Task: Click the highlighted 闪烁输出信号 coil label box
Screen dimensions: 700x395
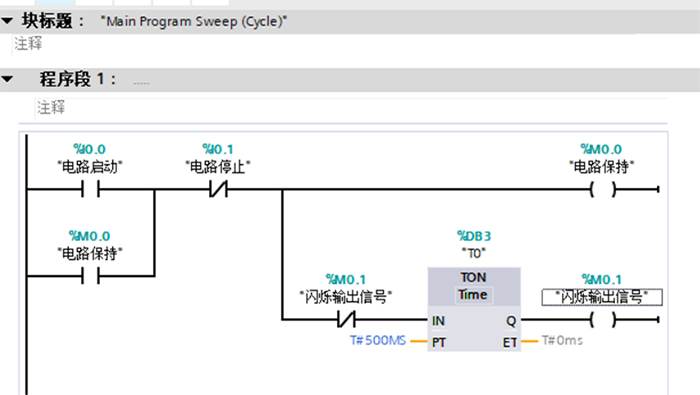Action: pyautogui.click(x=602, y=297)
